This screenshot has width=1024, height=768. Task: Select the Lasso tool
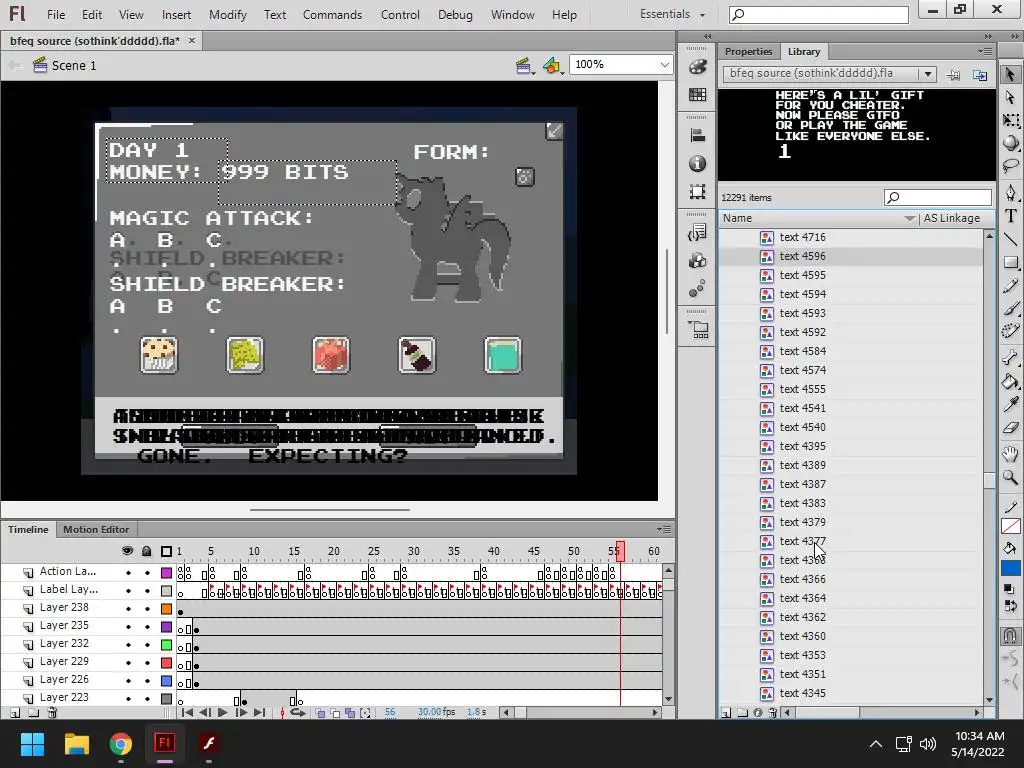click(x=1010, y=166)
